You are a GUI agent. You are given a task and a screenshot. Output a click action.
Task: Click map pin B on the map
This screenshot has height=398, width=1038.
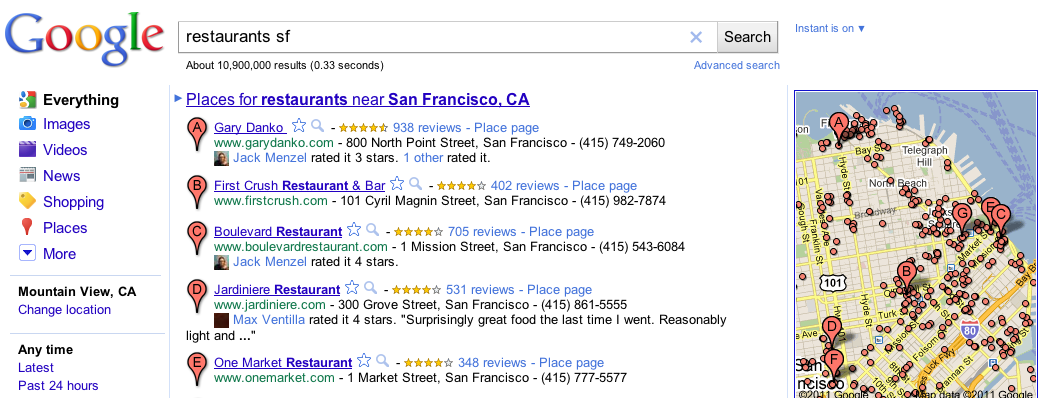pyautogui.click(x=906, y=277)
